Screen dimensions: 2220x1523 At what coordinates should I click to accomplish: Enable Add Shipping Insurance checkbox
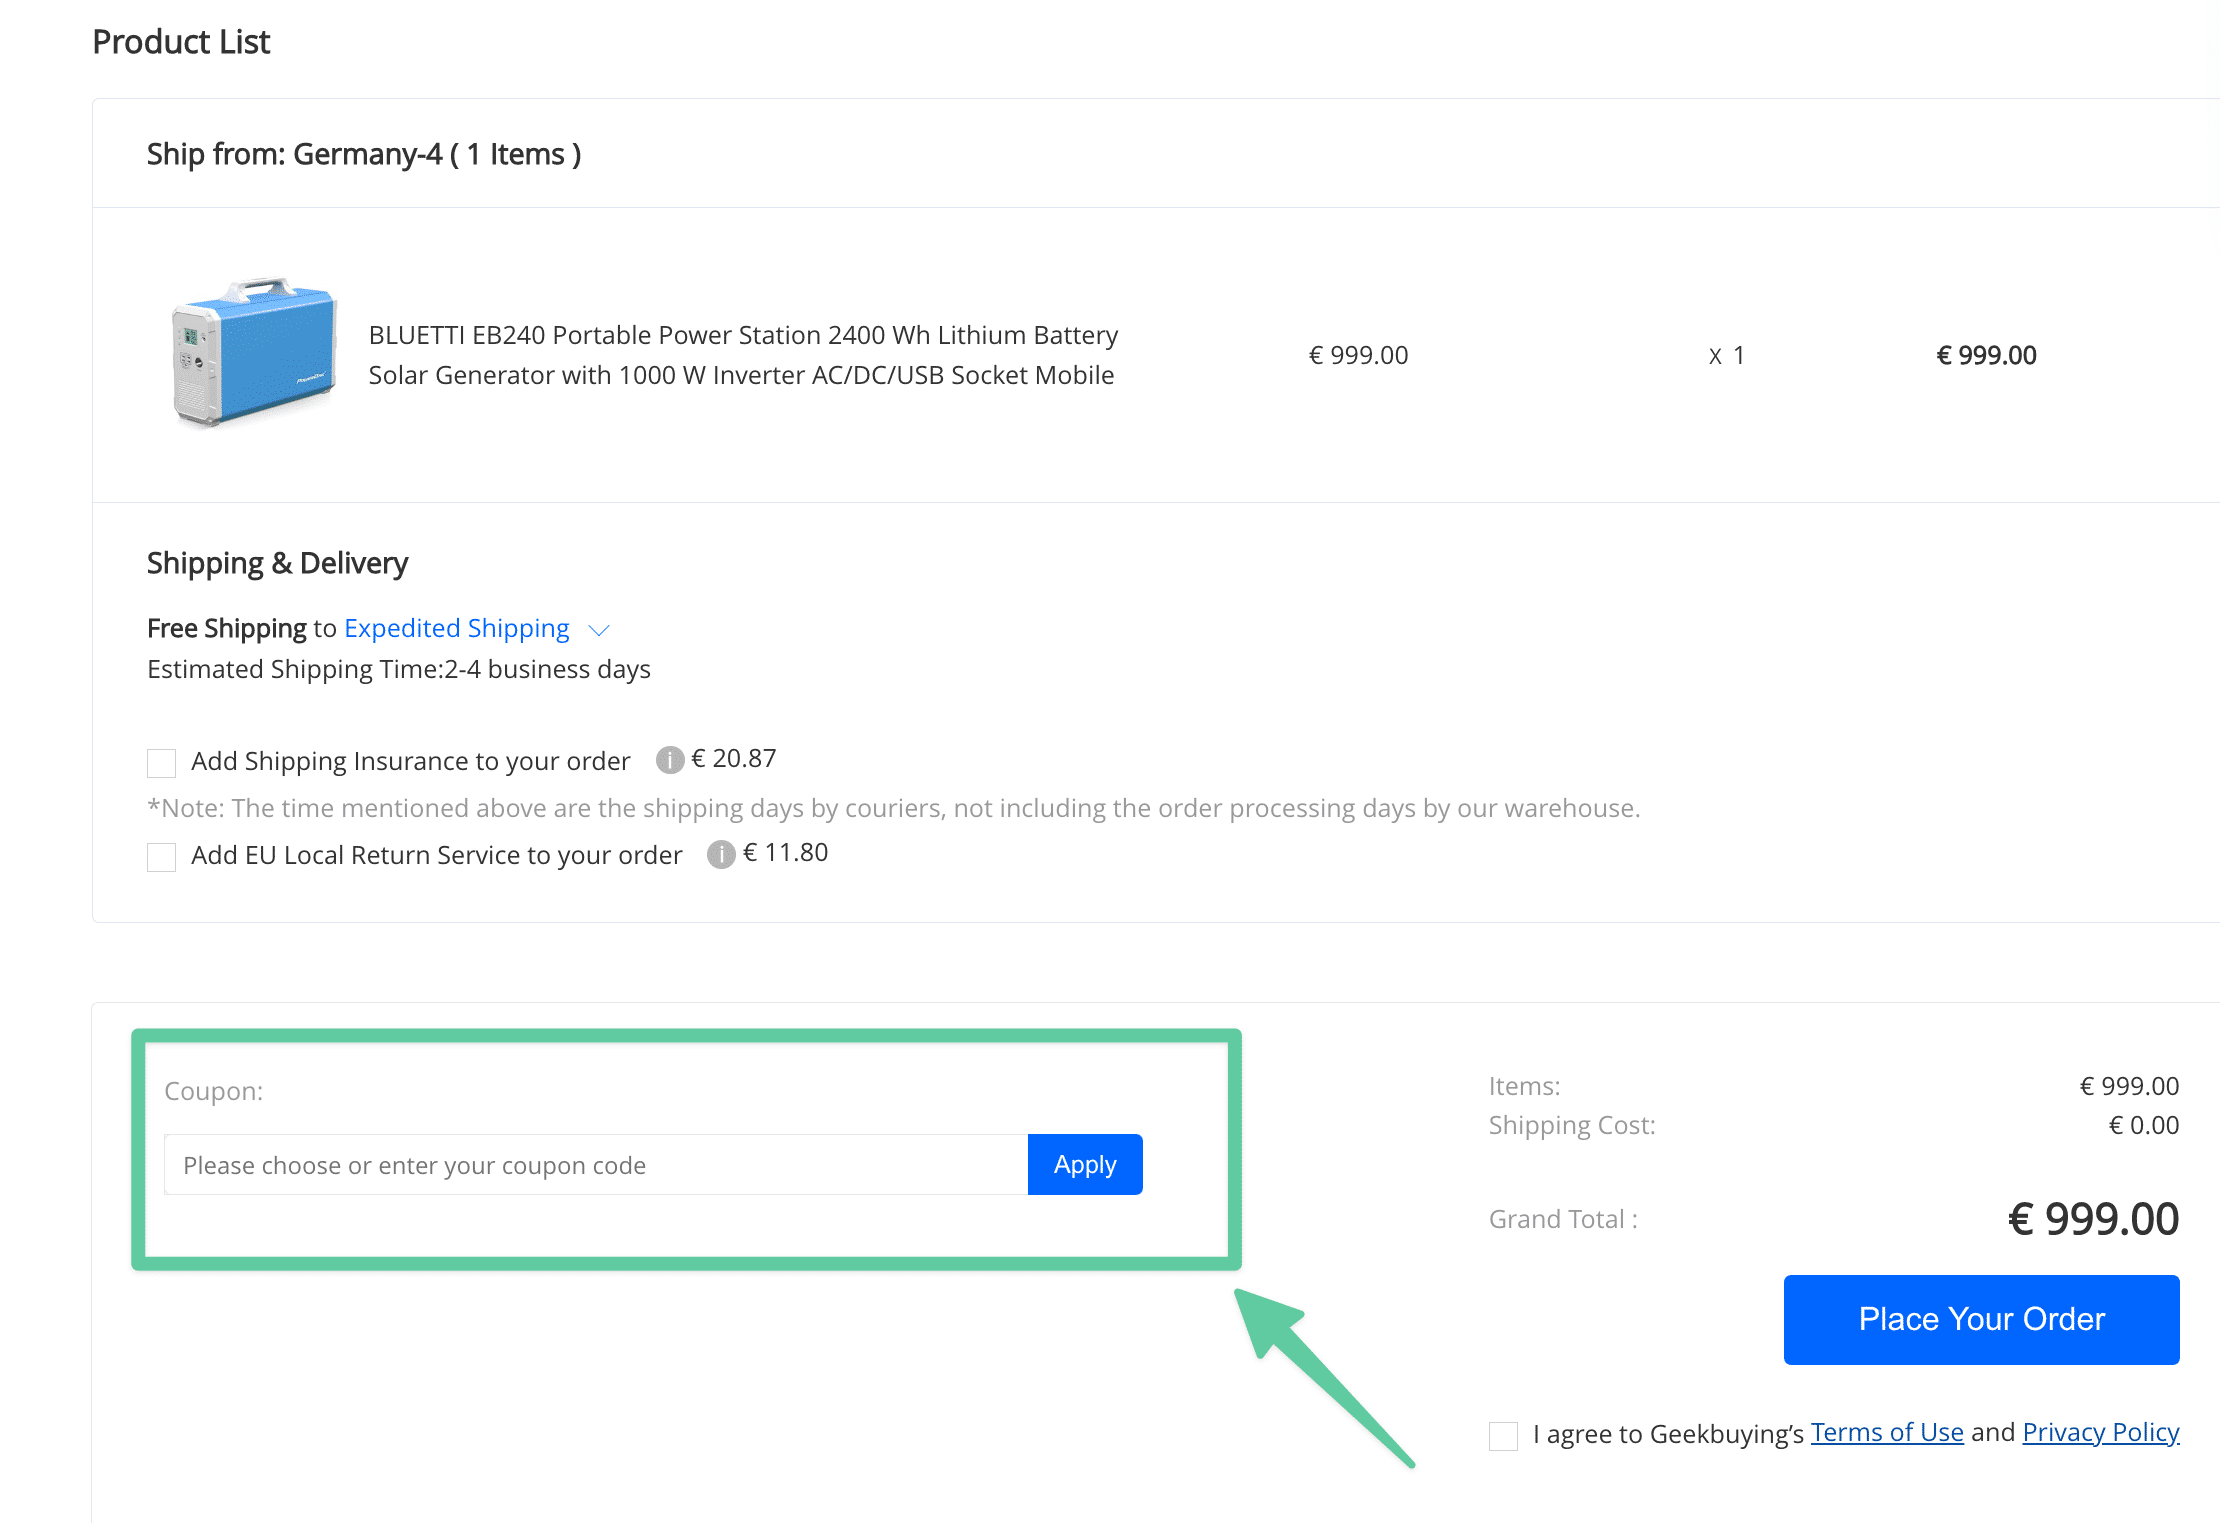click(x=161, y=762)
